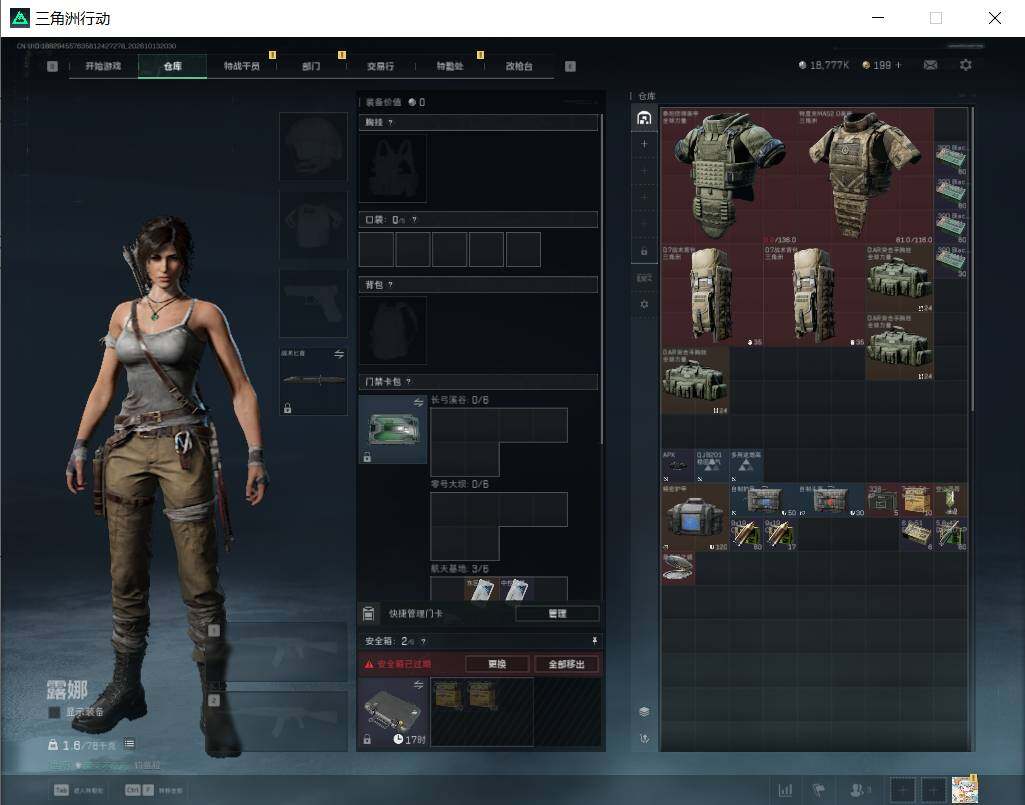Open the friends icon in bottom bar
The image size is (1025, 805).
(857, 790)
